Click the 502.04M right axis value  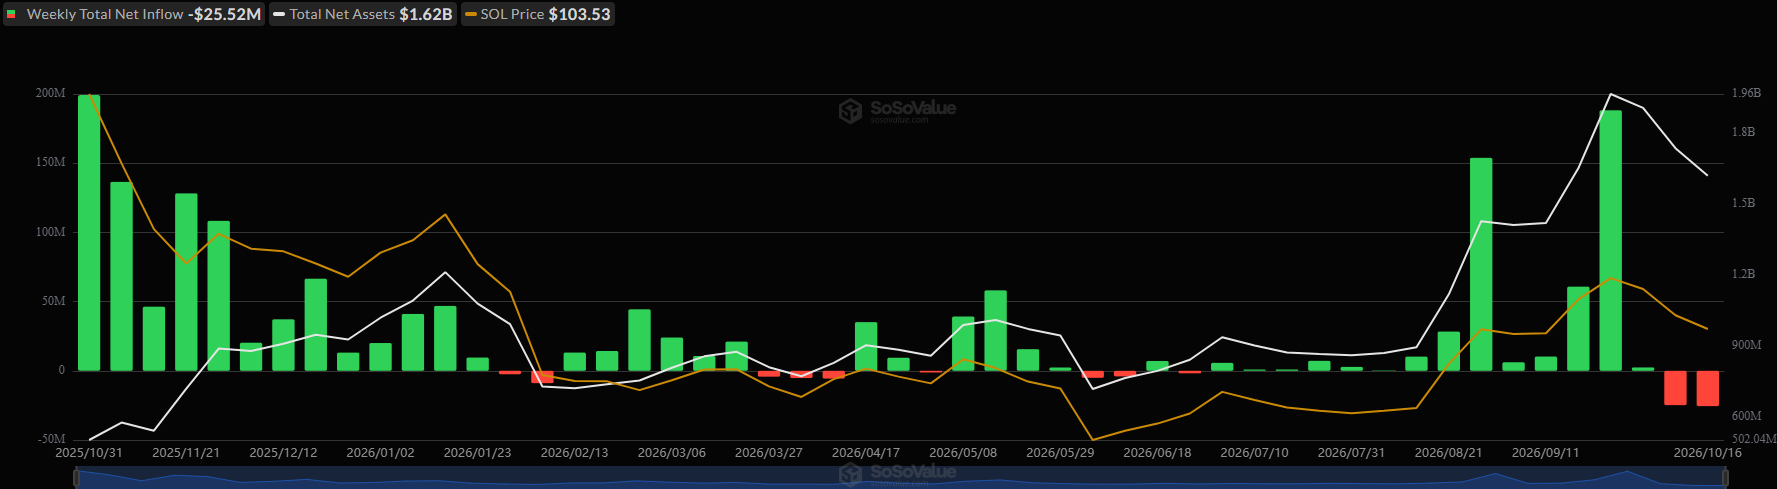tap(1754, 439)
